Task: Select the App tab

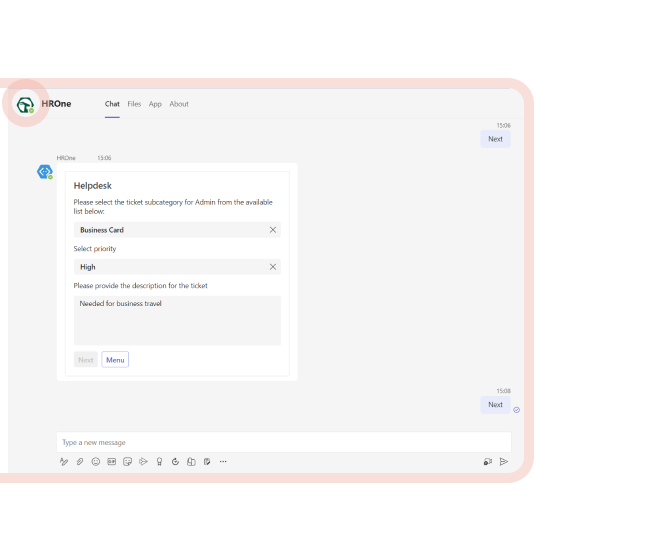Action: pyautogui.click(x=155, y=104)
